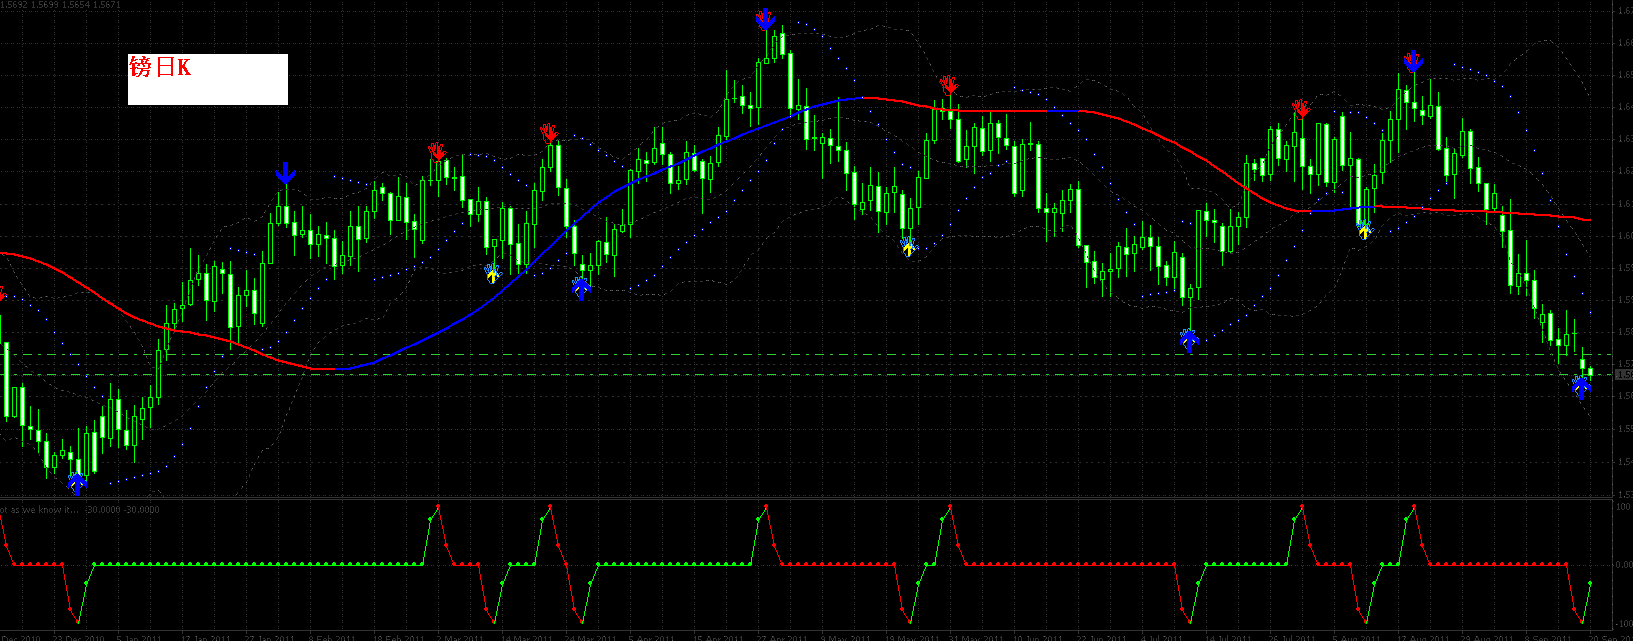Select the upper green dashed horizontal line
This screenshot has height=641, width=1633.
[x=808, y=355]
